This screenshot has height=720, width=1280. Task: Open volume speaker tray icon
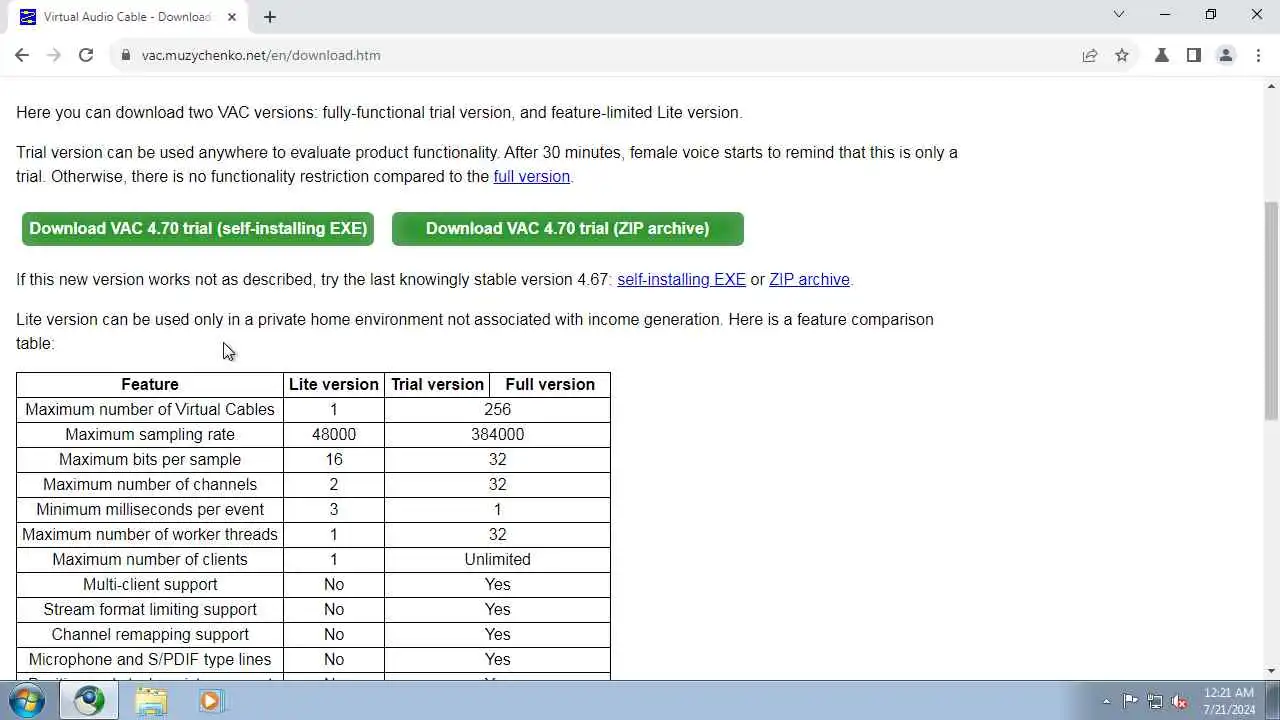(1180, 701)
